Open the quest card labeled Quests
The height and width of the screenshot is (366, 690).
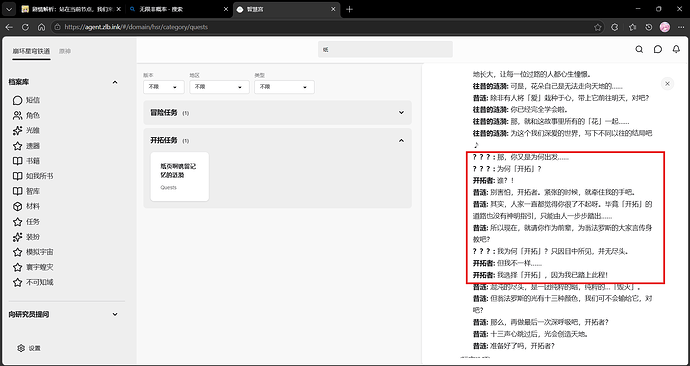180,176
